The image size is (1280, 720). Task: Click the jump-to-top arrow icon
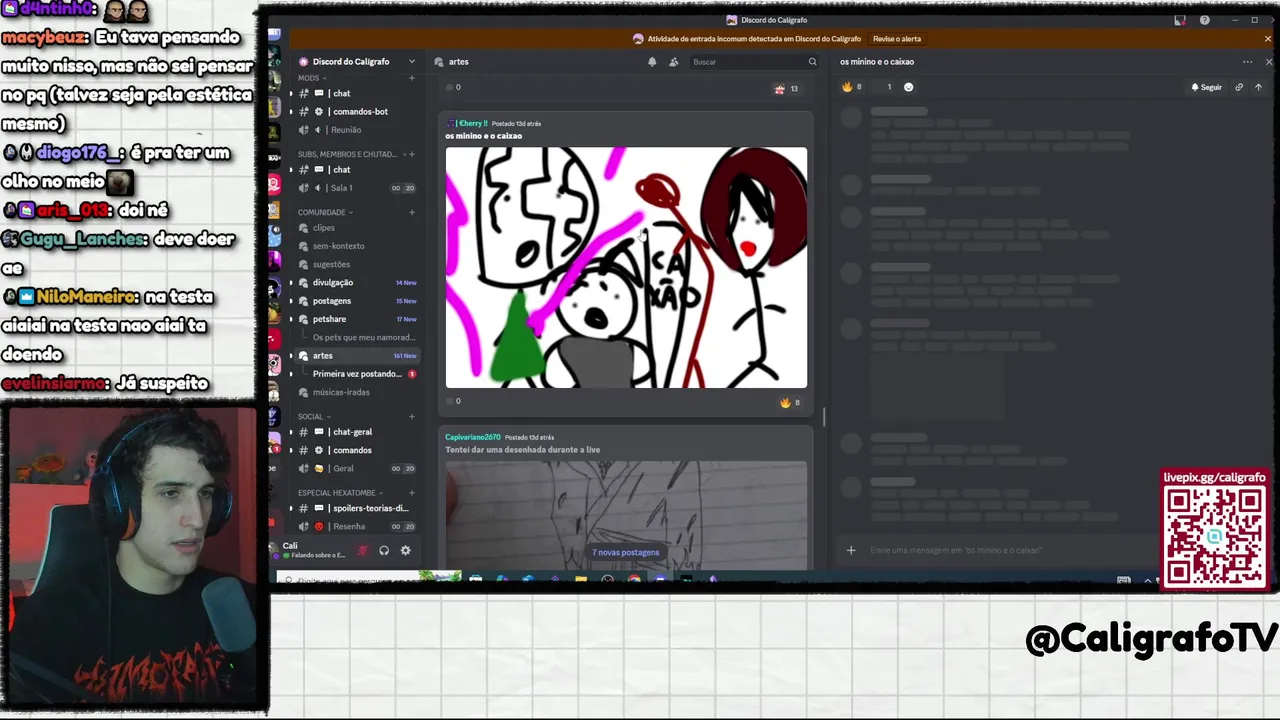1258,87
